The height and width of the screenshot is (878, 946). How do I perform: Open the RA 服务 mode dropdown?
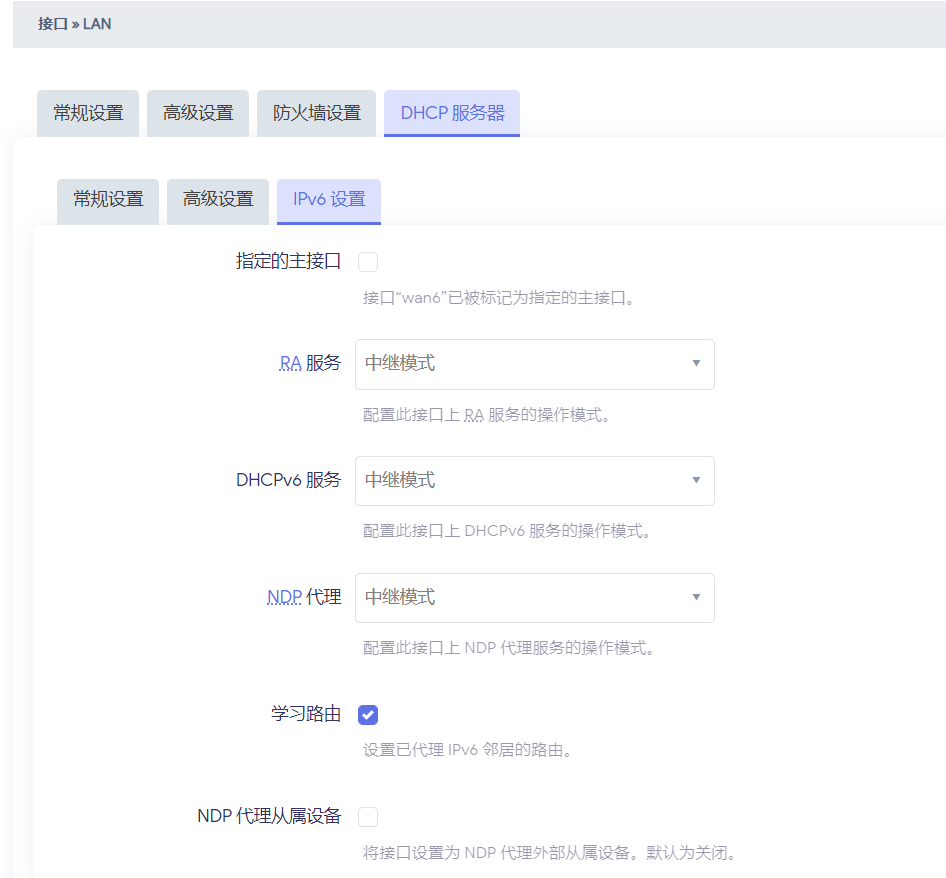[x=534, y=364]
